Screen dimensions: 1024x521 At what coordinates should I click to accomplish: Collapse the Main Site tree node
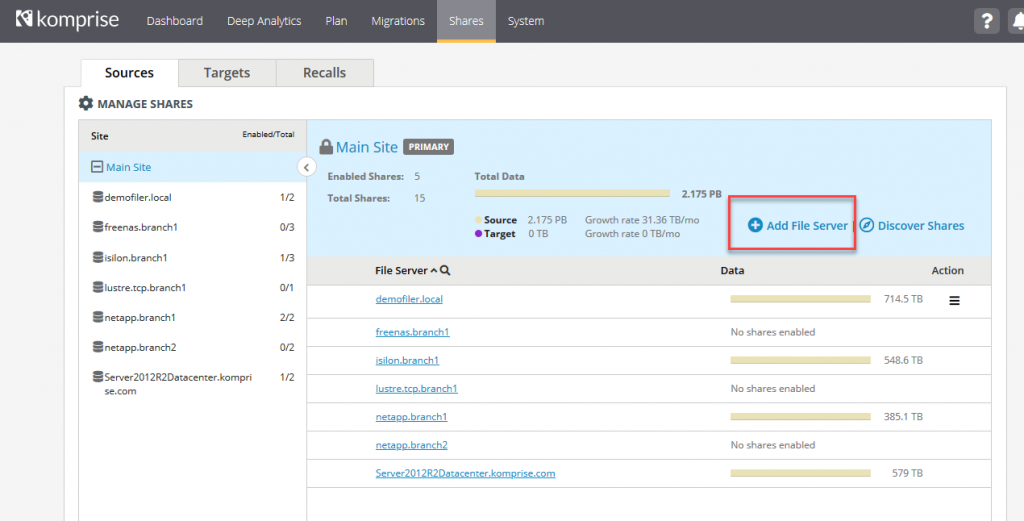pos(97,167)
